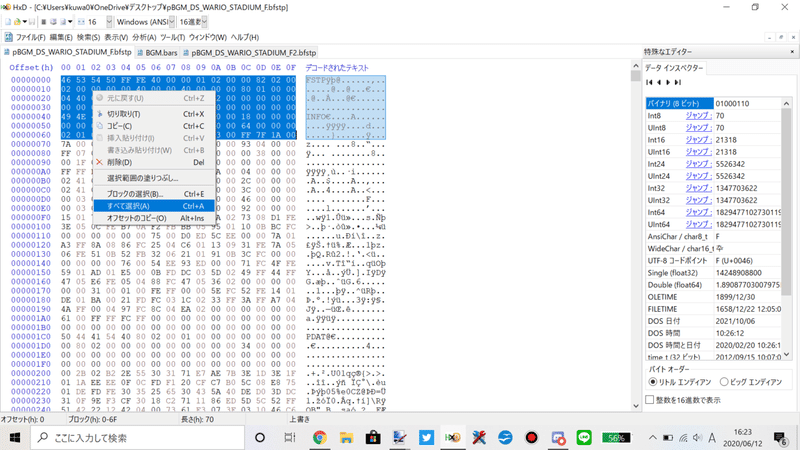Click the ジャンプ link in the UInt24 row
800x450 pixels.
click(x=698, y=176)
